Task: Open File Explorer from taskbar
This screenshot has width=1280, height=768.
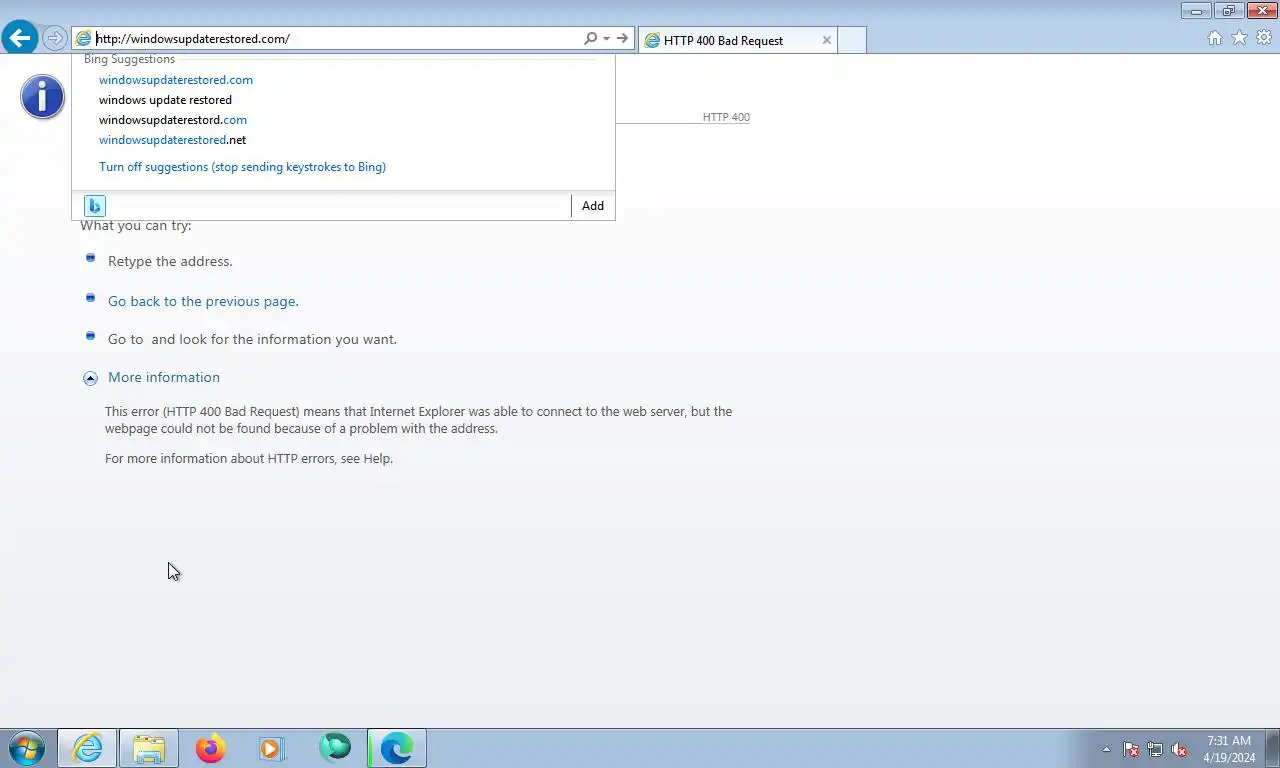Action: [x=149, y=748]
